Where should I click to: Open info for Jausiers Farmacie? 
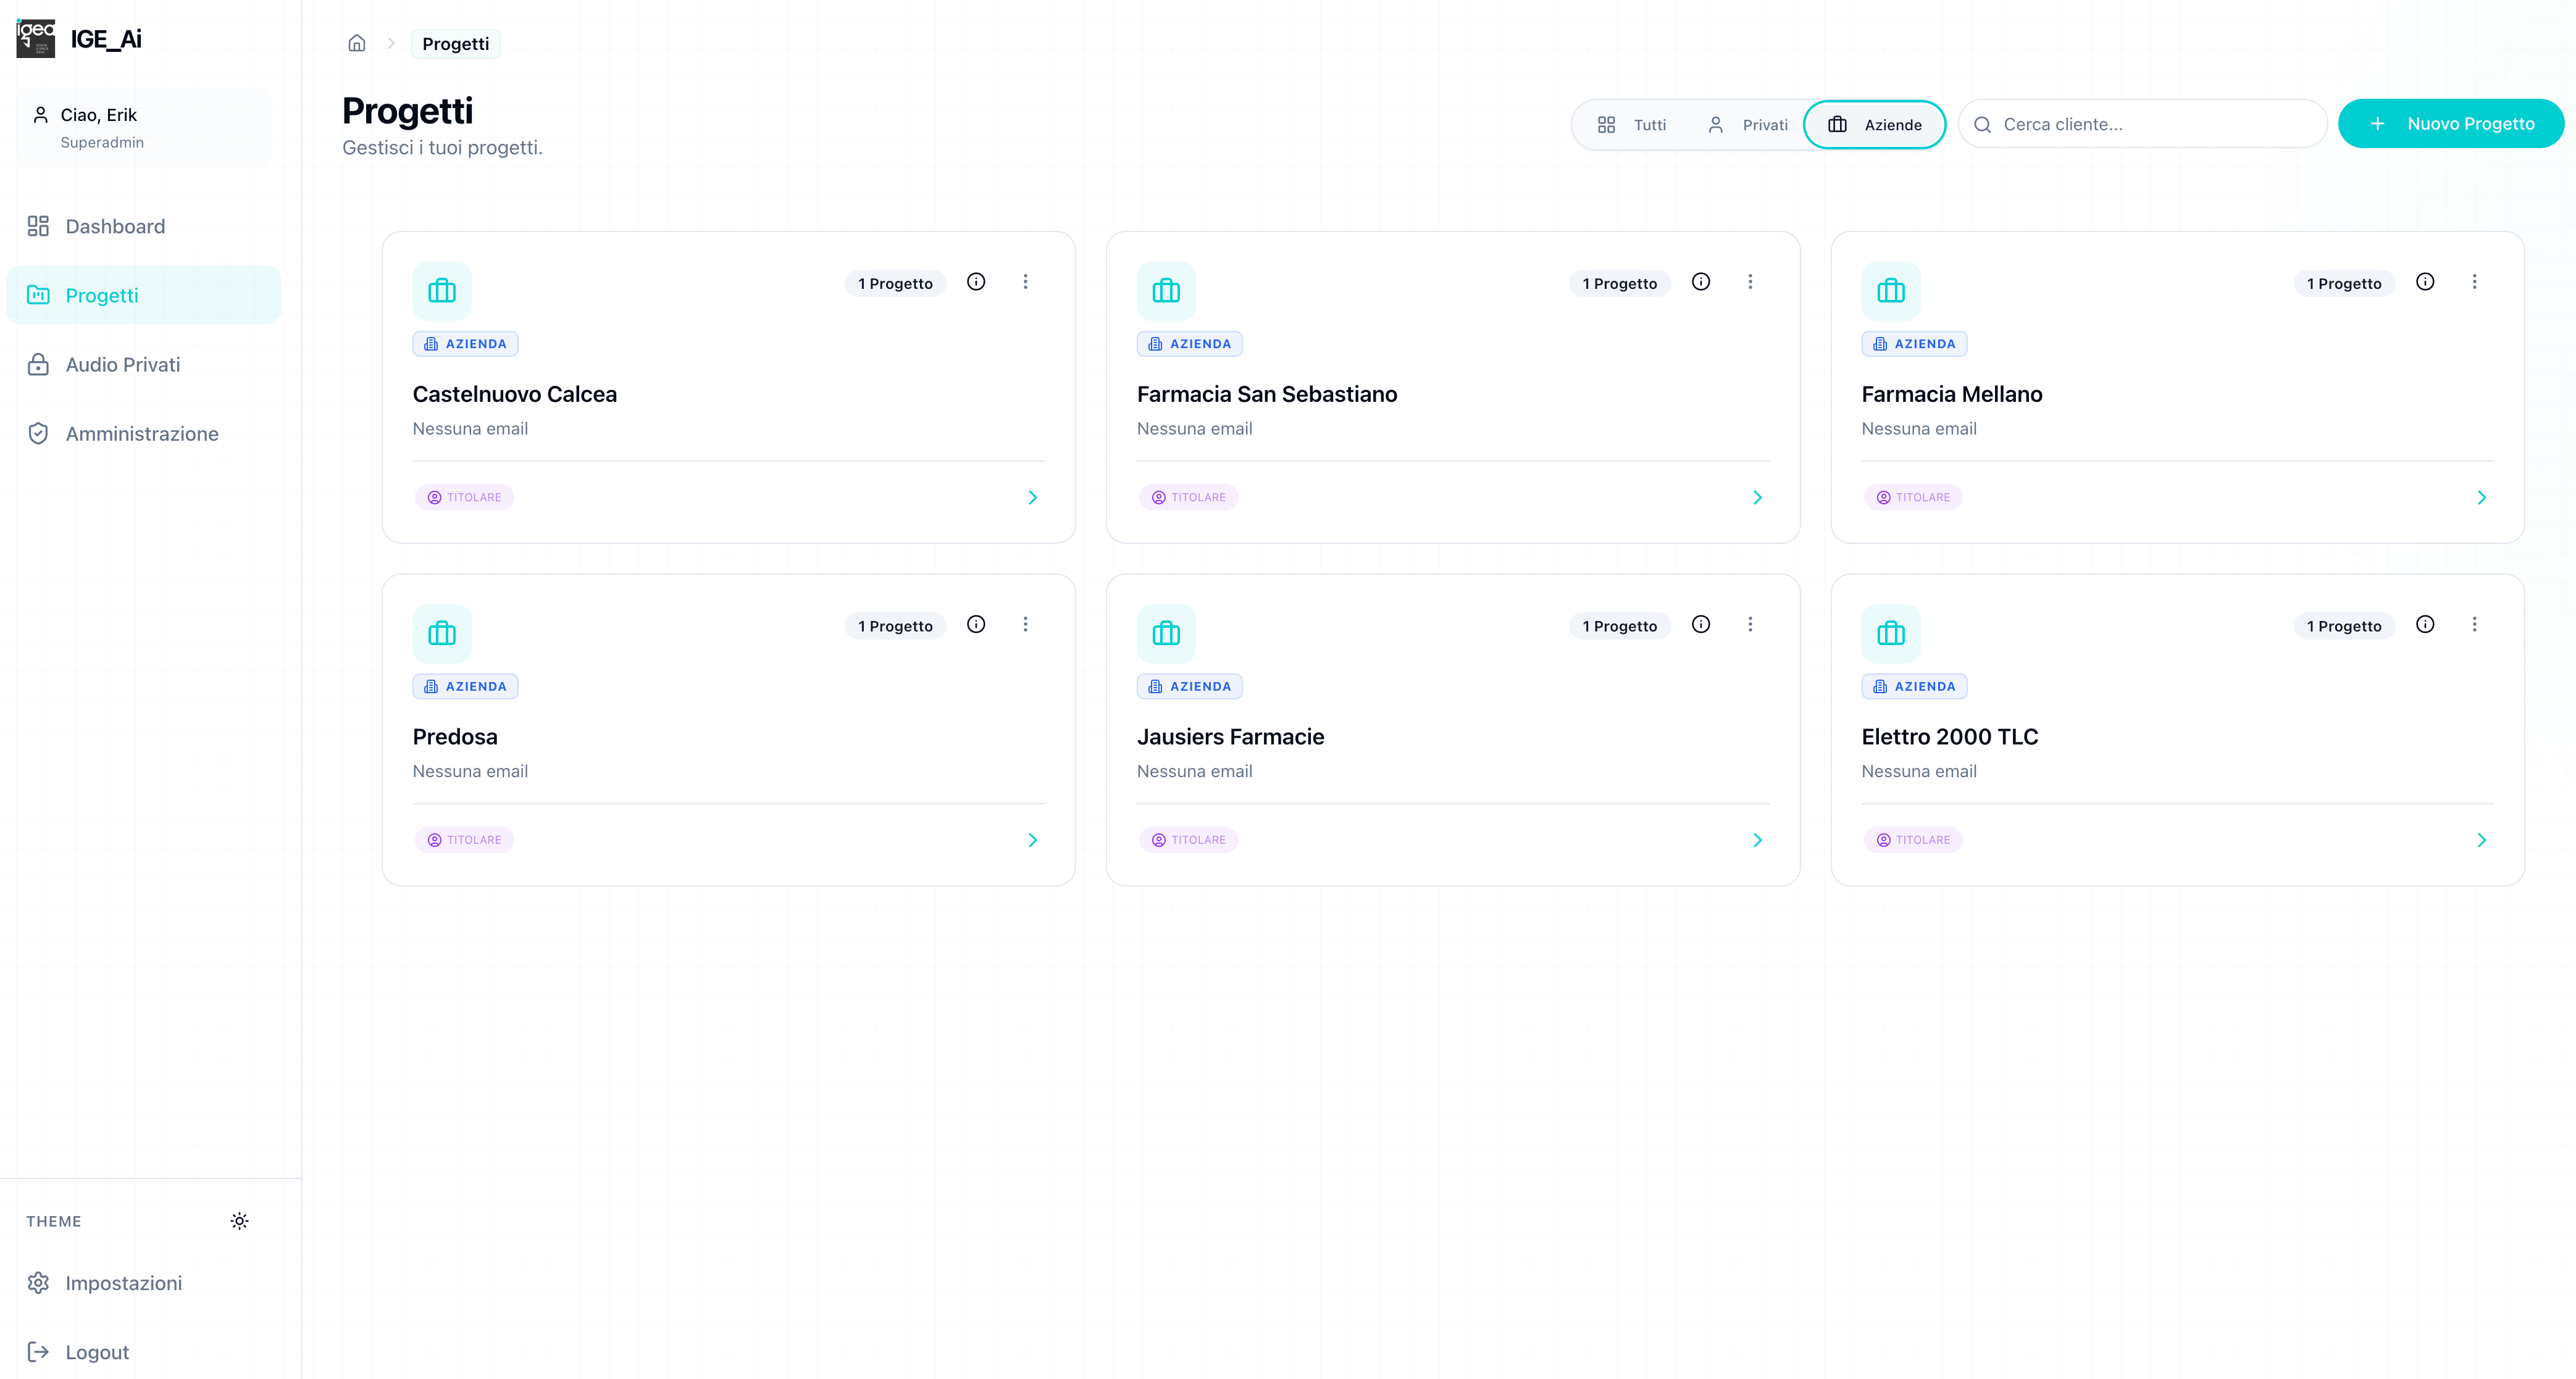pyautogui.click(x=1700, y=624)
